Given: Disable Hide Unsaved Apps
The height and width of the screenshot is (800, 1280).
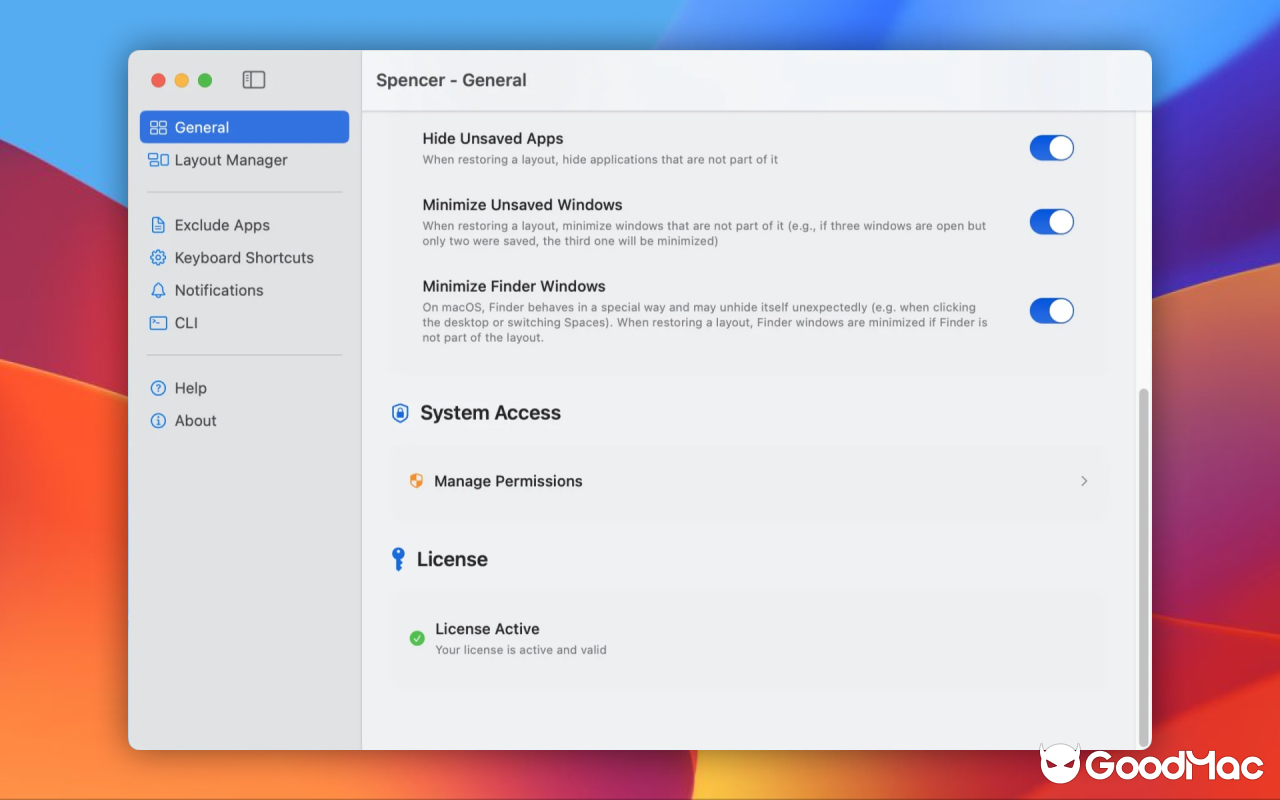Looking at the screenshot, I should coord(1051,147).
